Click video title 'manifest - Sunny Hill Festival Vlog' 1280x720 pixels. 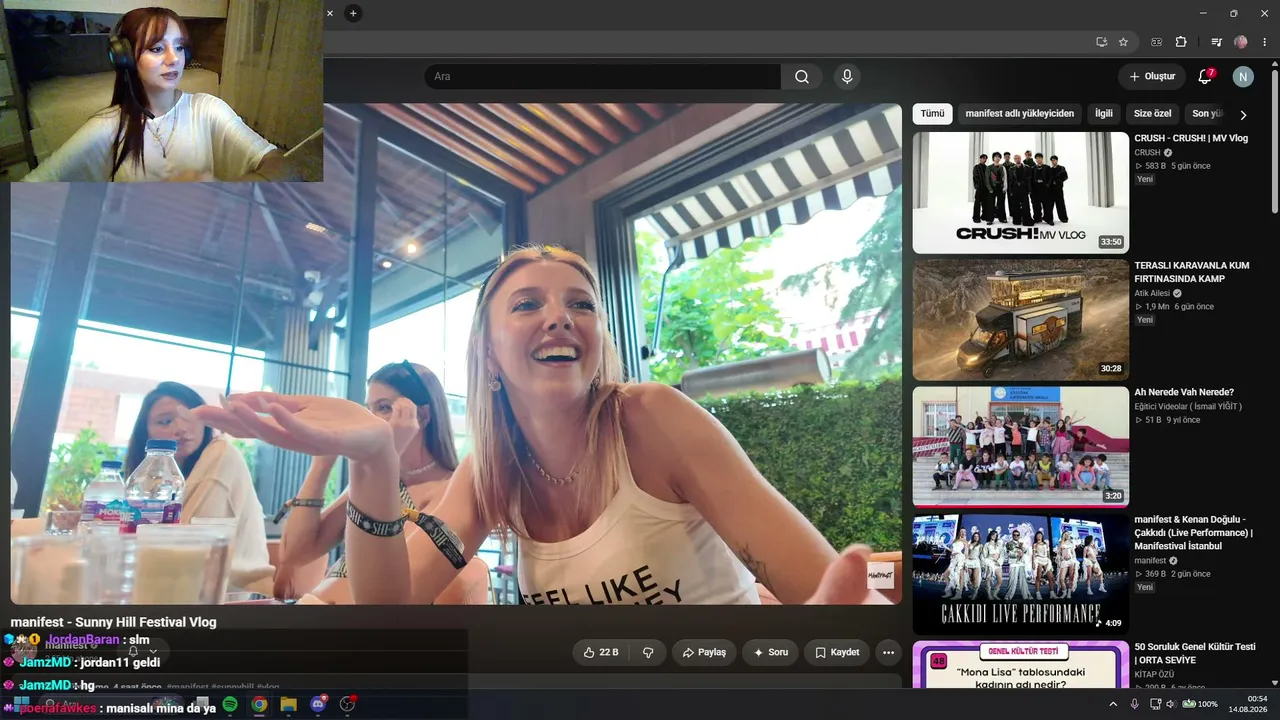click(x=113, y=622)
